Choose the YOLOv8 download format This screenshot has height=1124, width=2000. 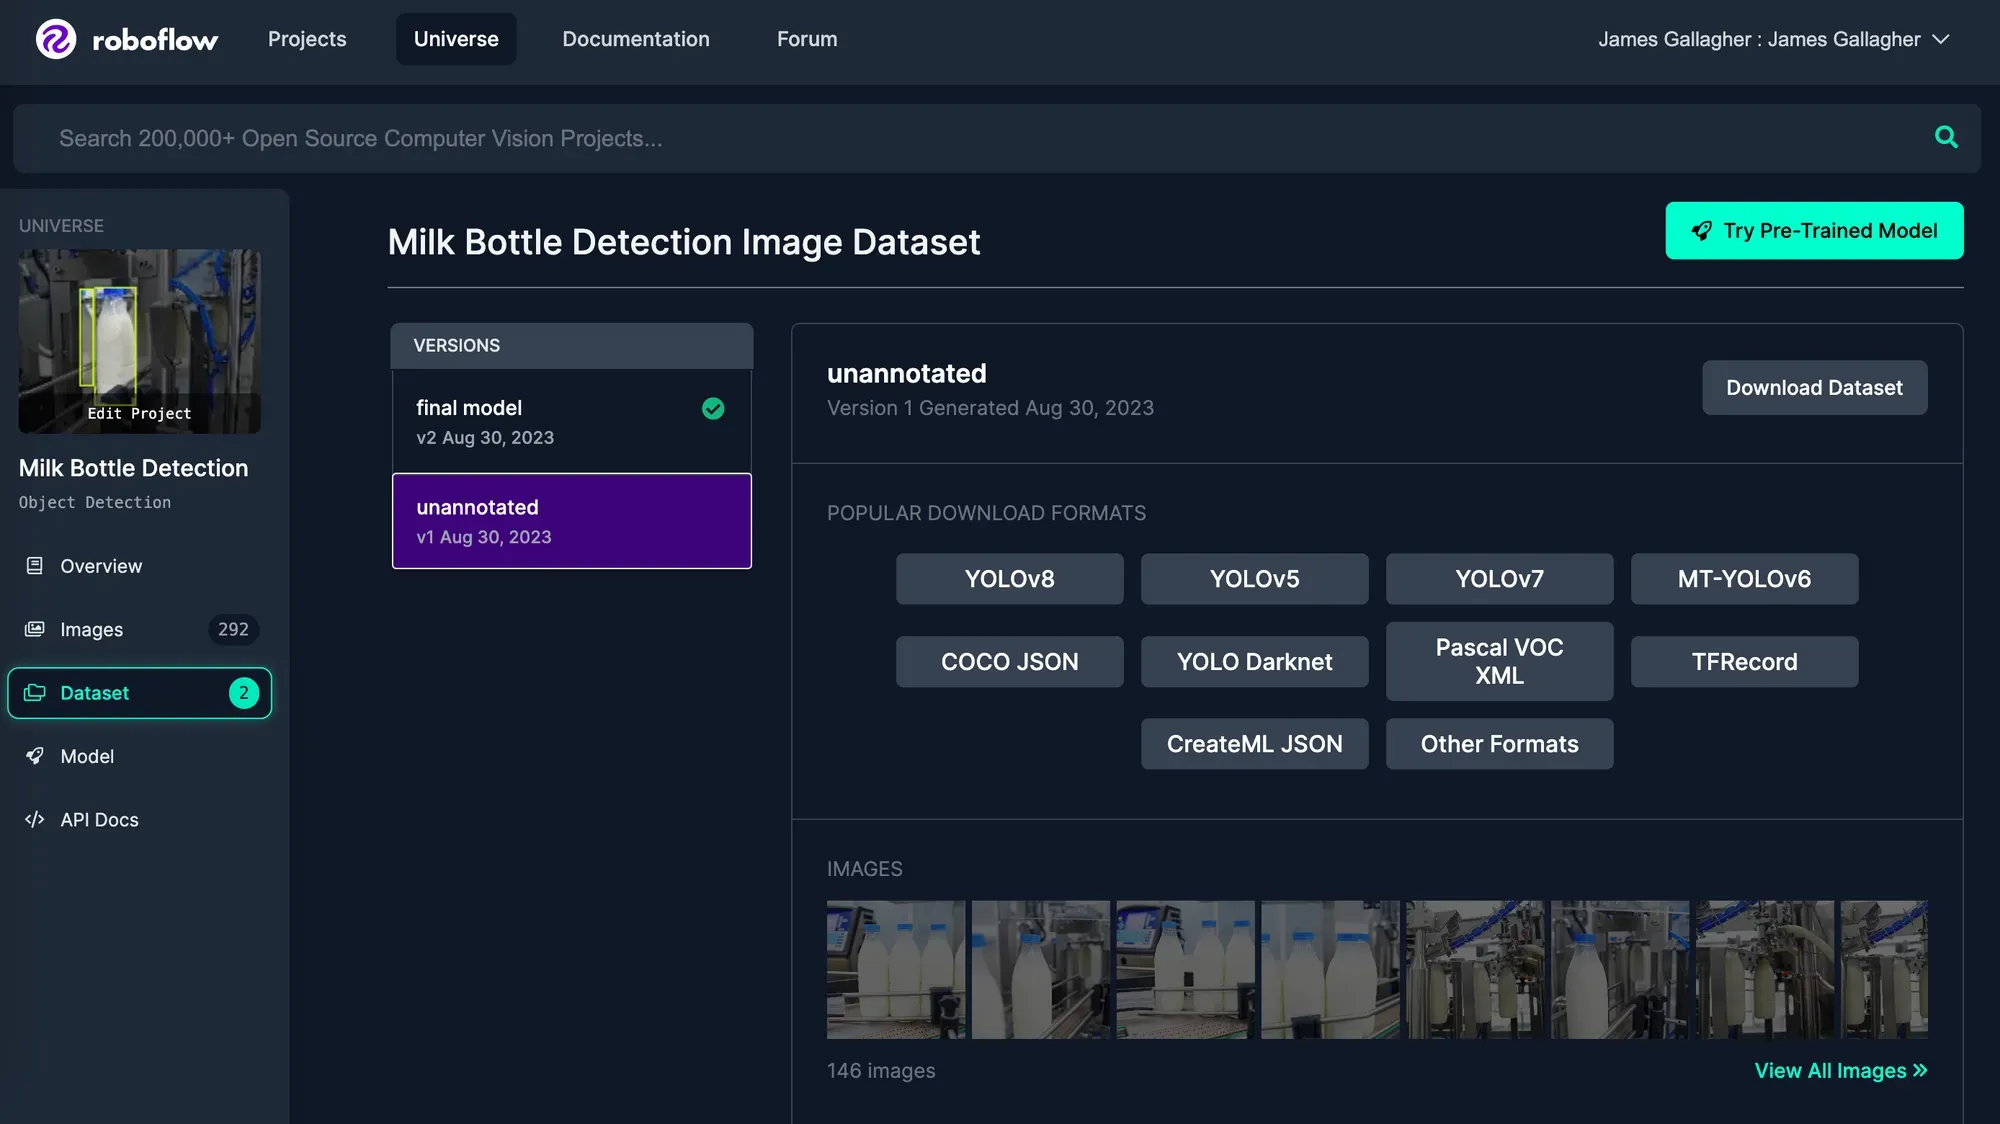tap(1009, 579)
